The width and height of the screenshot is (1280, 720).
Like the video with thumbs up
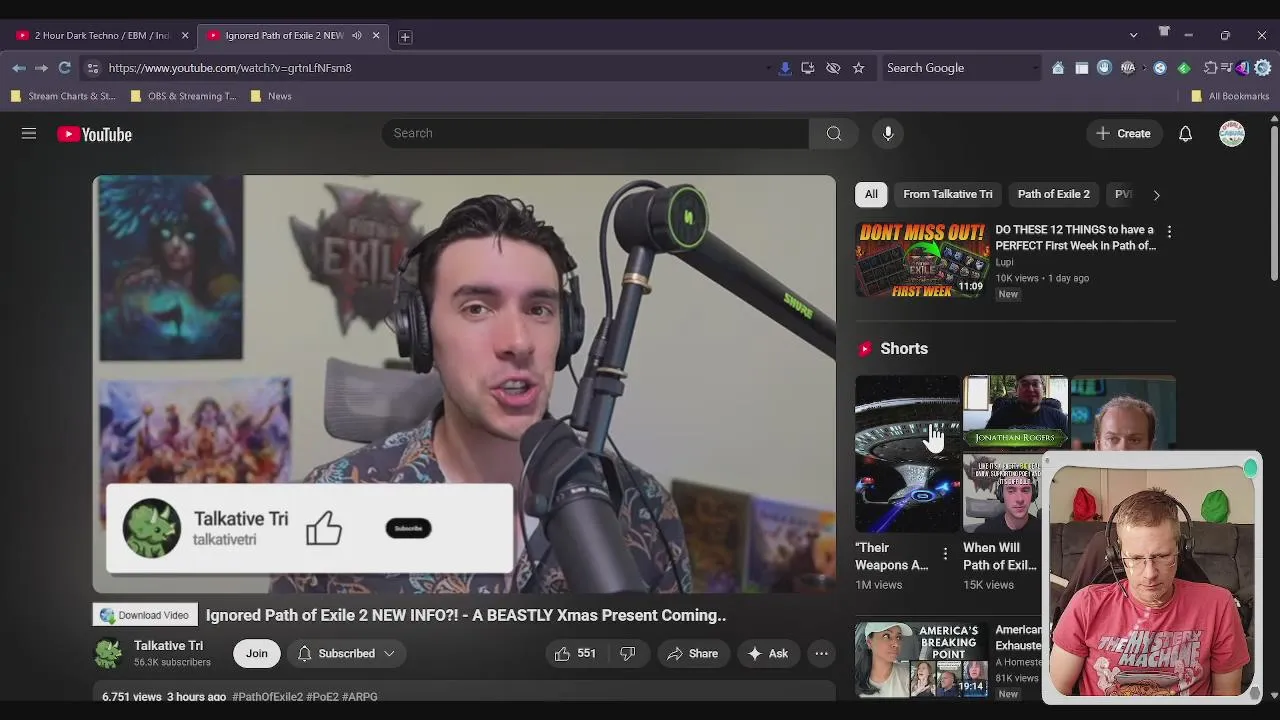(575, 653)
